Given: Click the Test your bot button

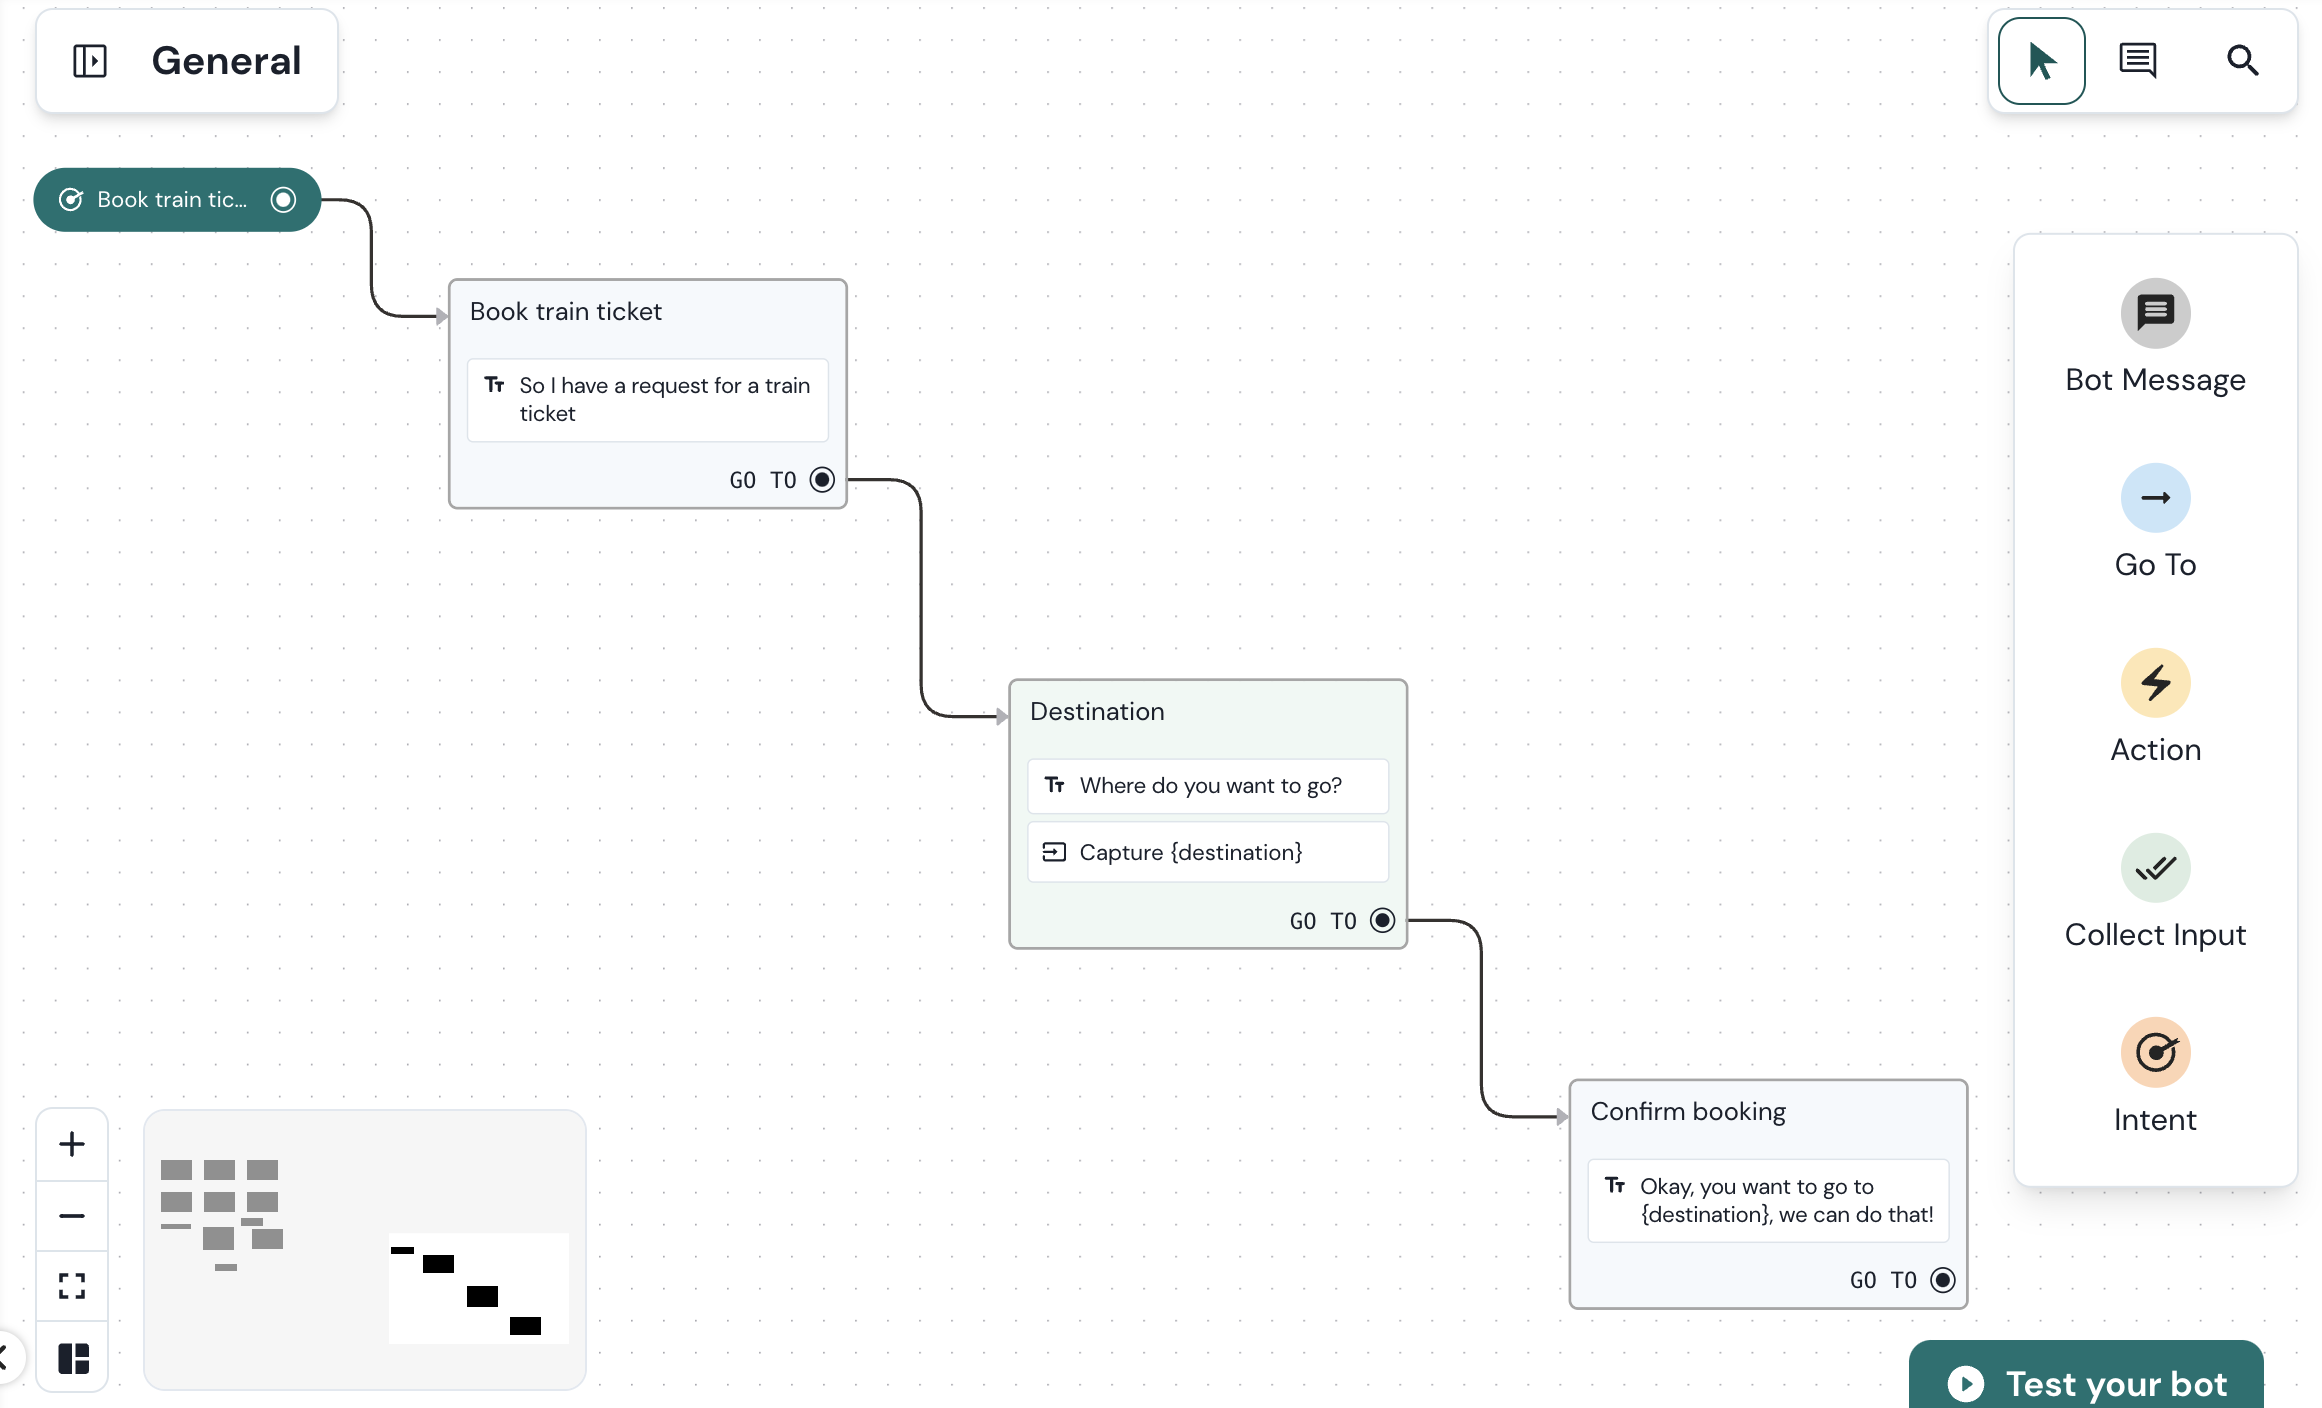Looking at the screenshot, I should click(2086, 1383).
